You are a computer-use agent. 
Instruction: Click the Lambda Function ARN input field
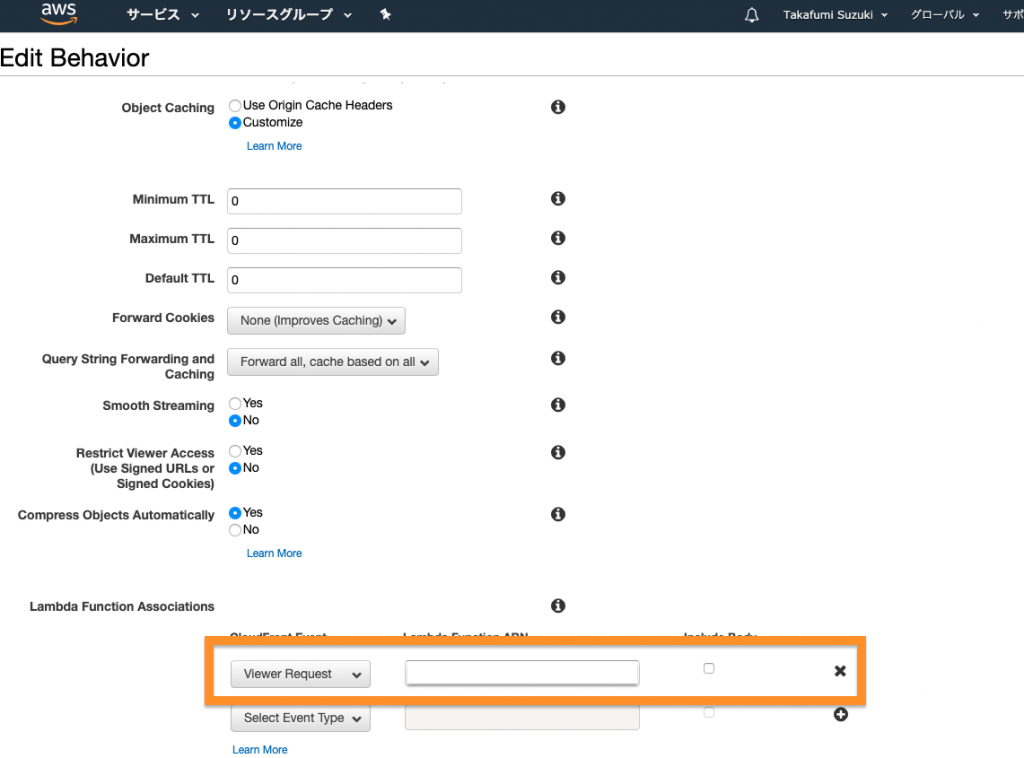(522, 673)
